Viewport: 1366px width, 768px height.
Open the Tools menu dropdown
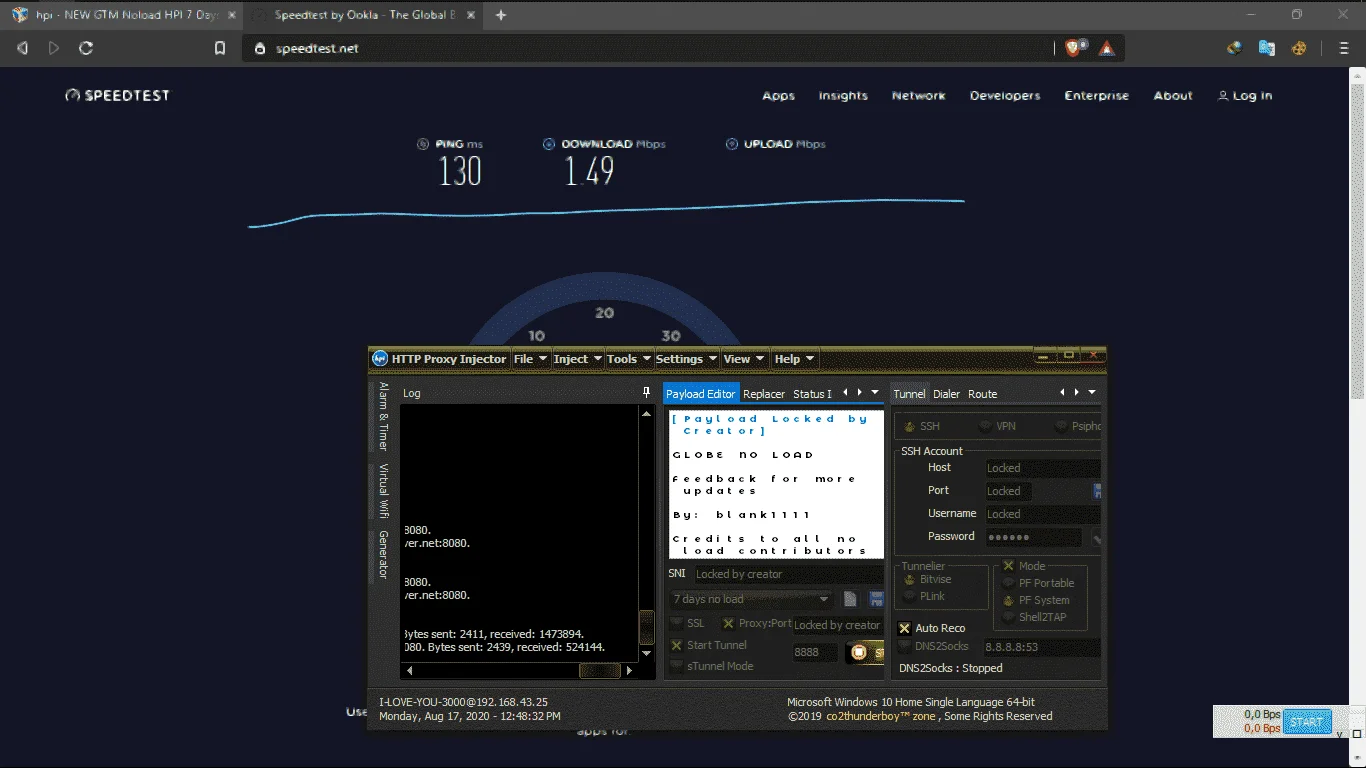pos(629,359)
